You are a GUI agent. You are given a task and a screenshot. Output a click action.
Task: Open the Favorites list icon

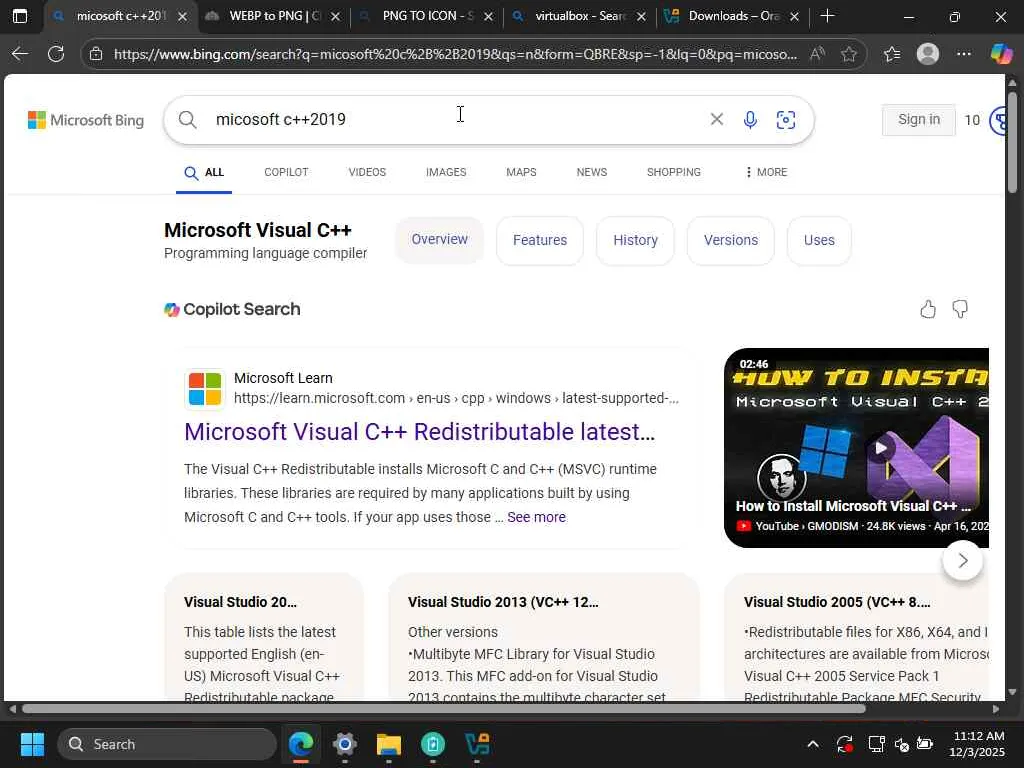tap(892, 54)
